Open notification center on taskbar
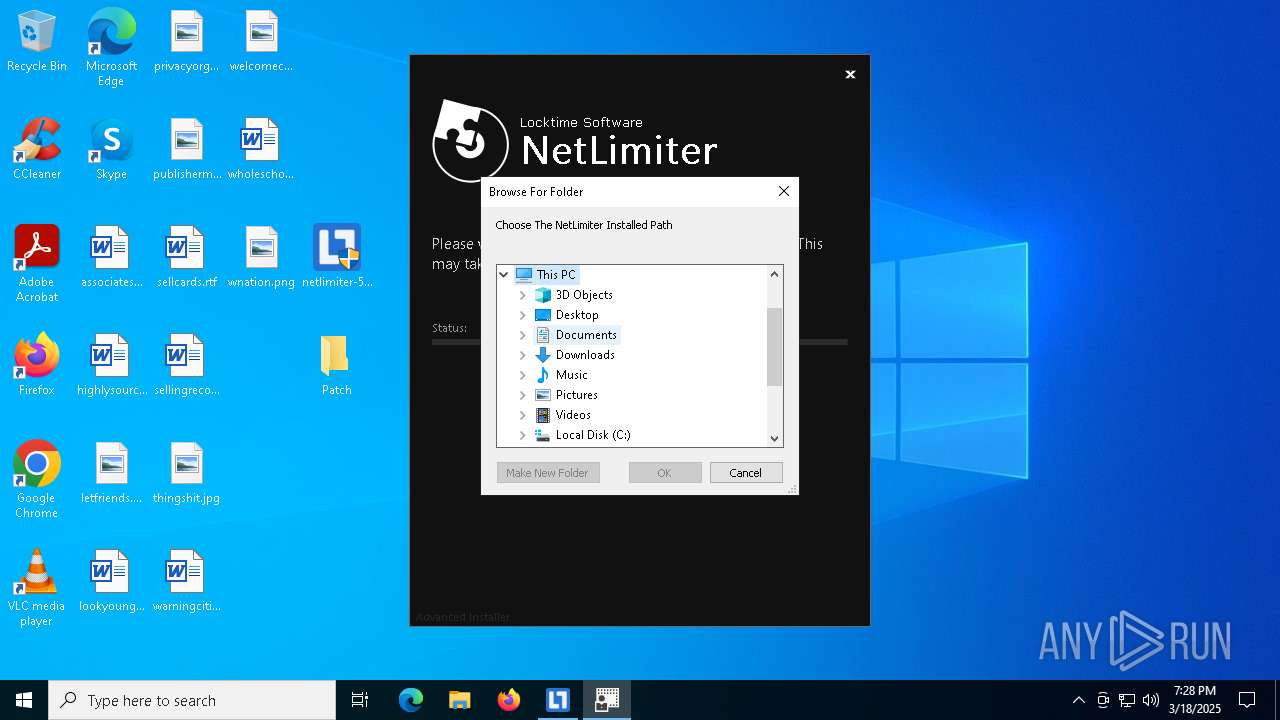The height and width of the screenshot is (720, 1280). click(x=1247, y=700)
